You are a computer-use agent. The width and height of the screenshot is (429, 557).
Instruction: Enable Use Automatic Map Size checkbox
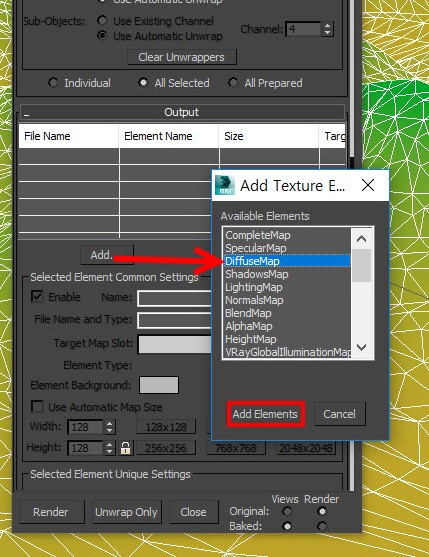tap(37, 406)
